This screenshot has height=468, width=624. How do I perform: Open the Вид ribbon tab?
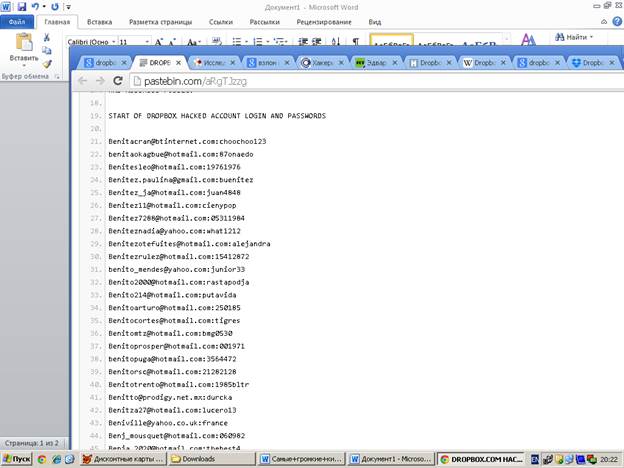tap(374, 22)
